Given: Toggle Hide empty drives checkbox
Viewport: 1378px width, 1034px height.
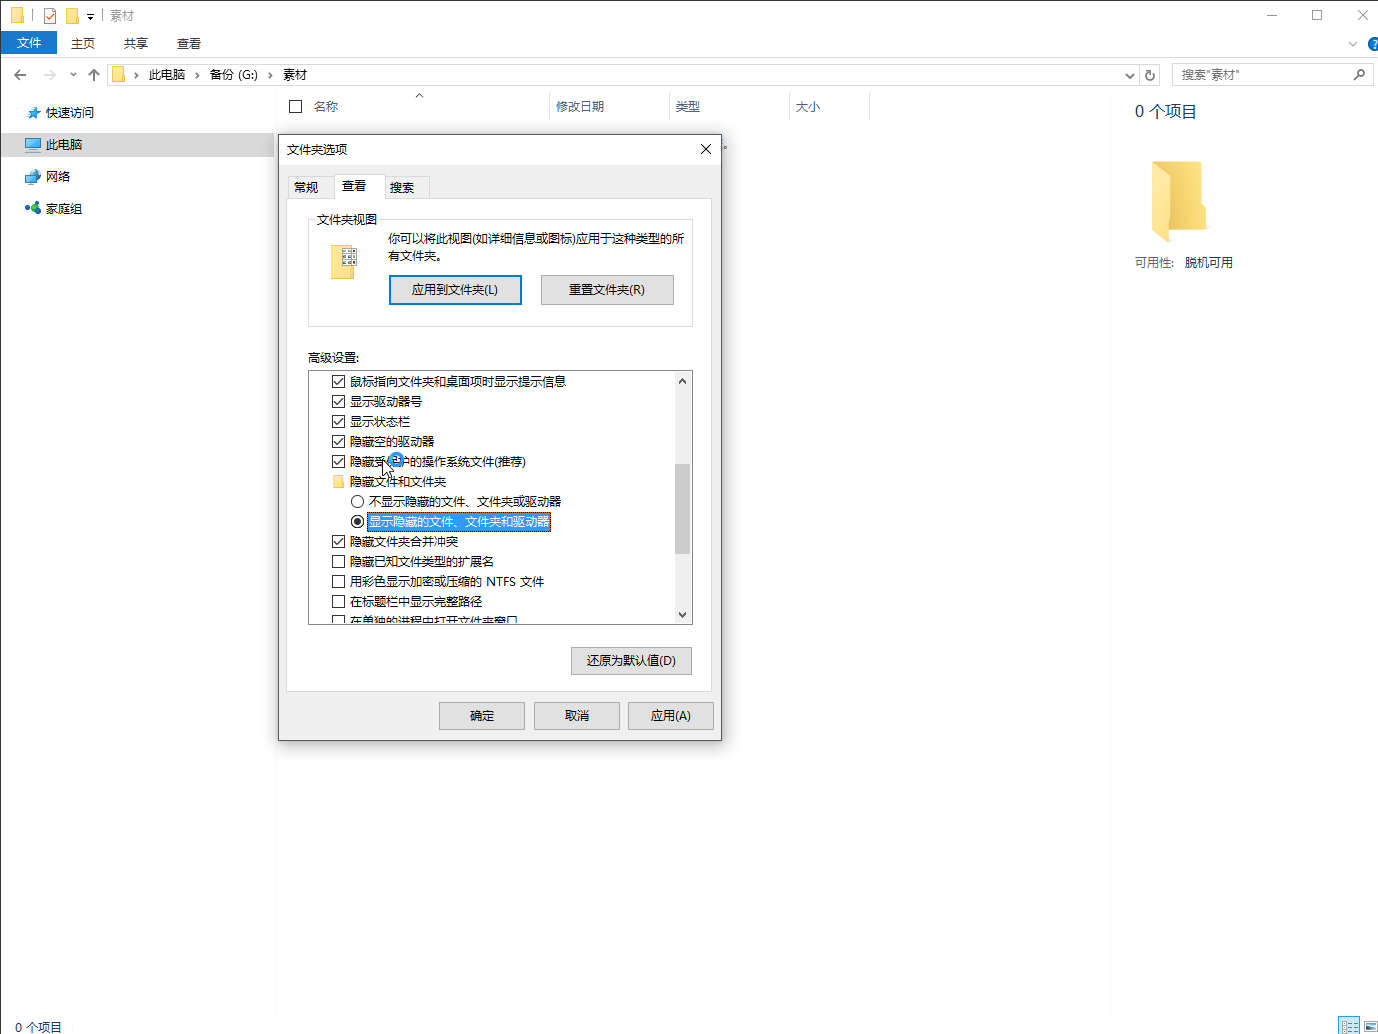Looking at the screenshot, I should point(338,442).
